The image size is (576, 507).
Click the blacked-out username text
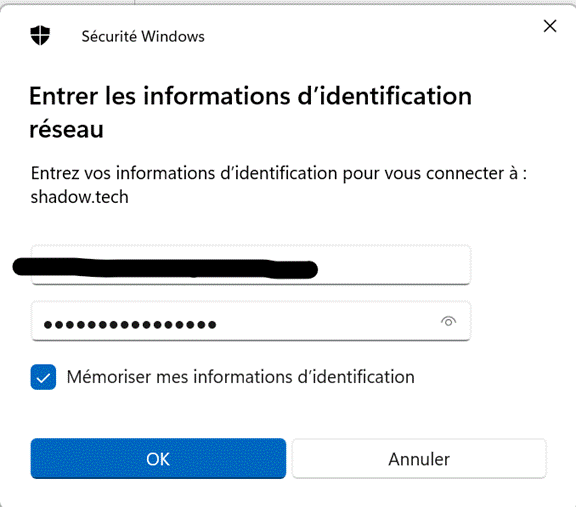tap(165, 268)
